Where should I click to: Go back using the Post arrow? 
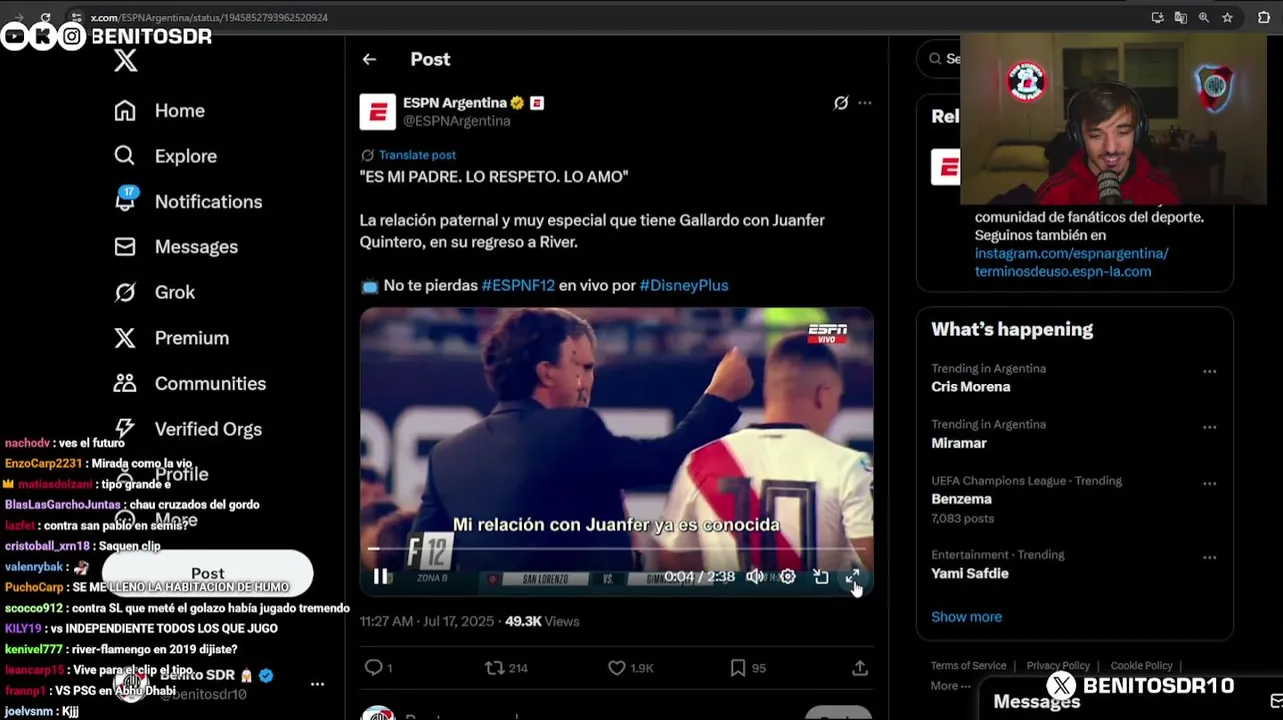[369, 59]
